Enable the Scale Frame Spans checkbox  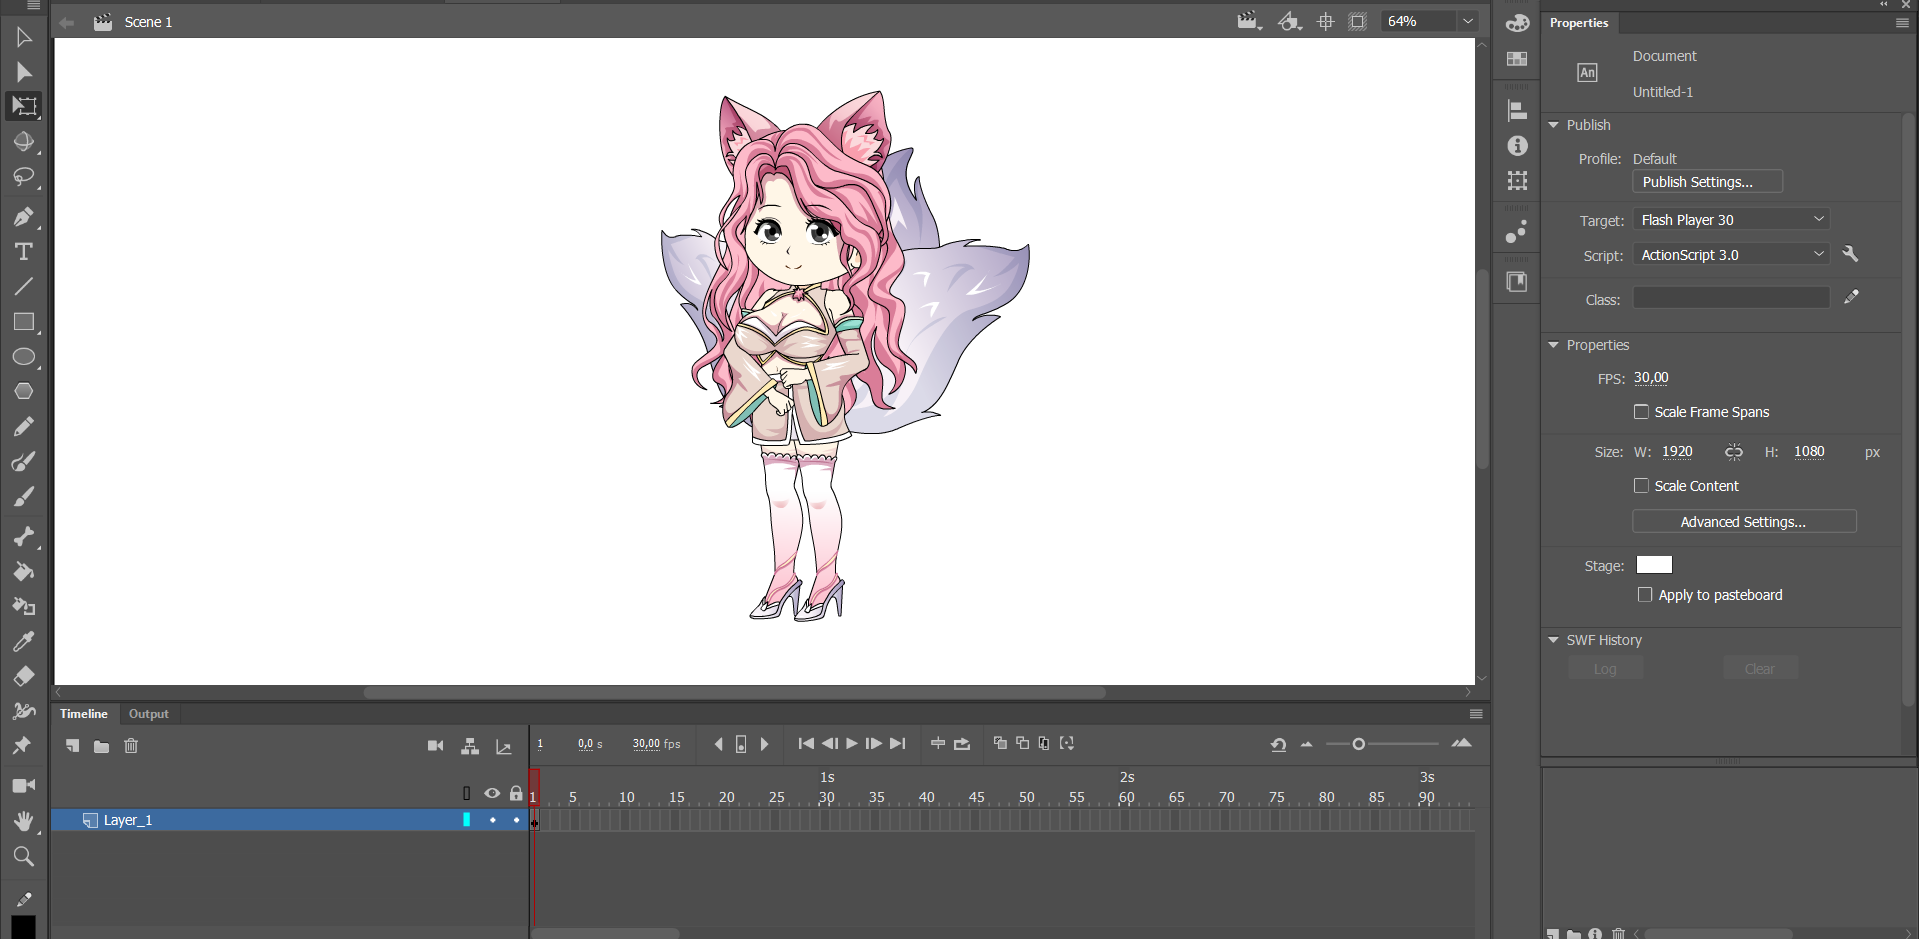click(x=1641, y=412)
